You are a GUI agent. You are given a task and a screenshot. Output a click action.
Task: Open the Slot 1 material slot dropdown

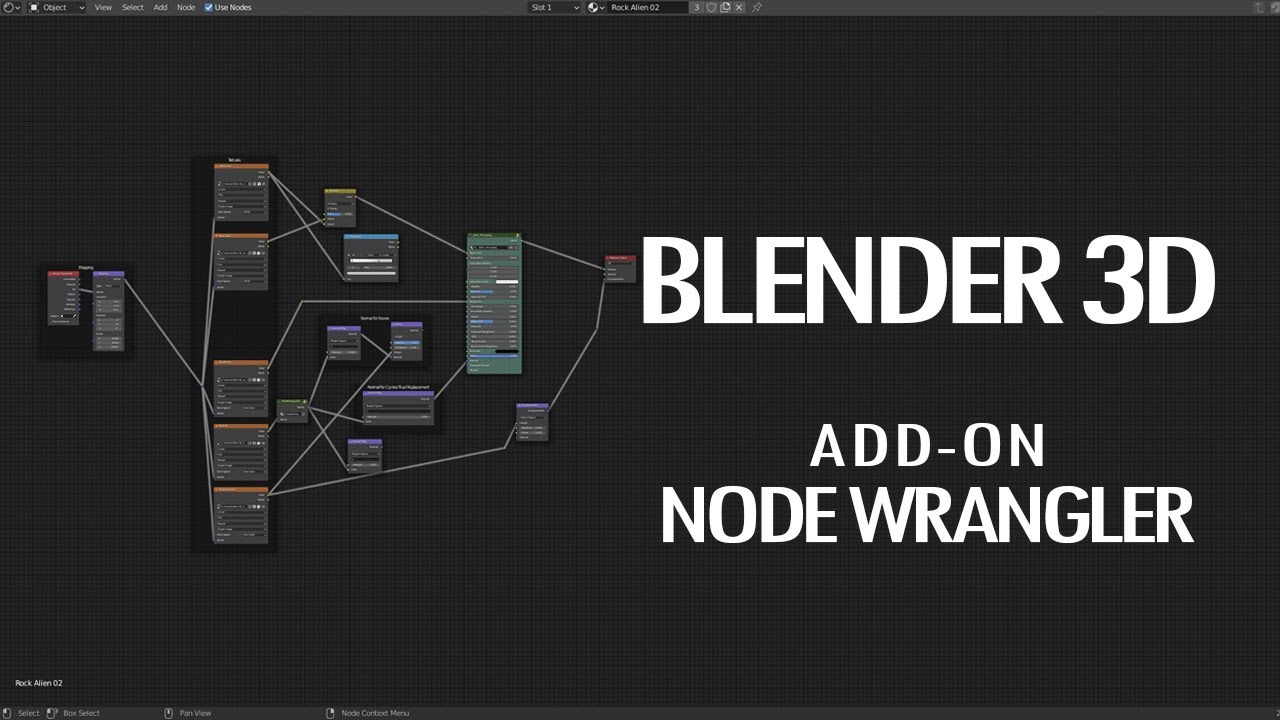(x=555, y=7)
